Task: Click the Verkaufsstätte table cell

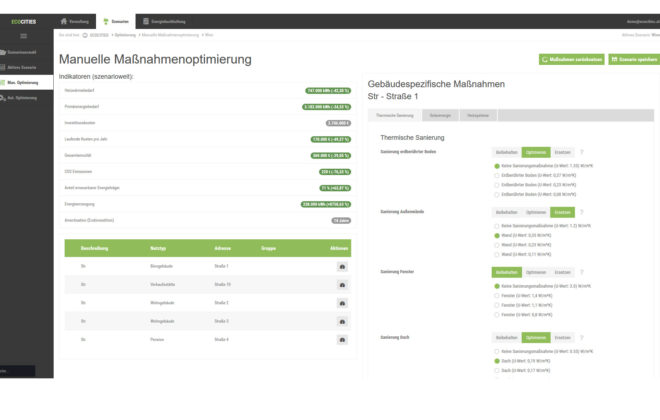Action: [x=162, y=285]
